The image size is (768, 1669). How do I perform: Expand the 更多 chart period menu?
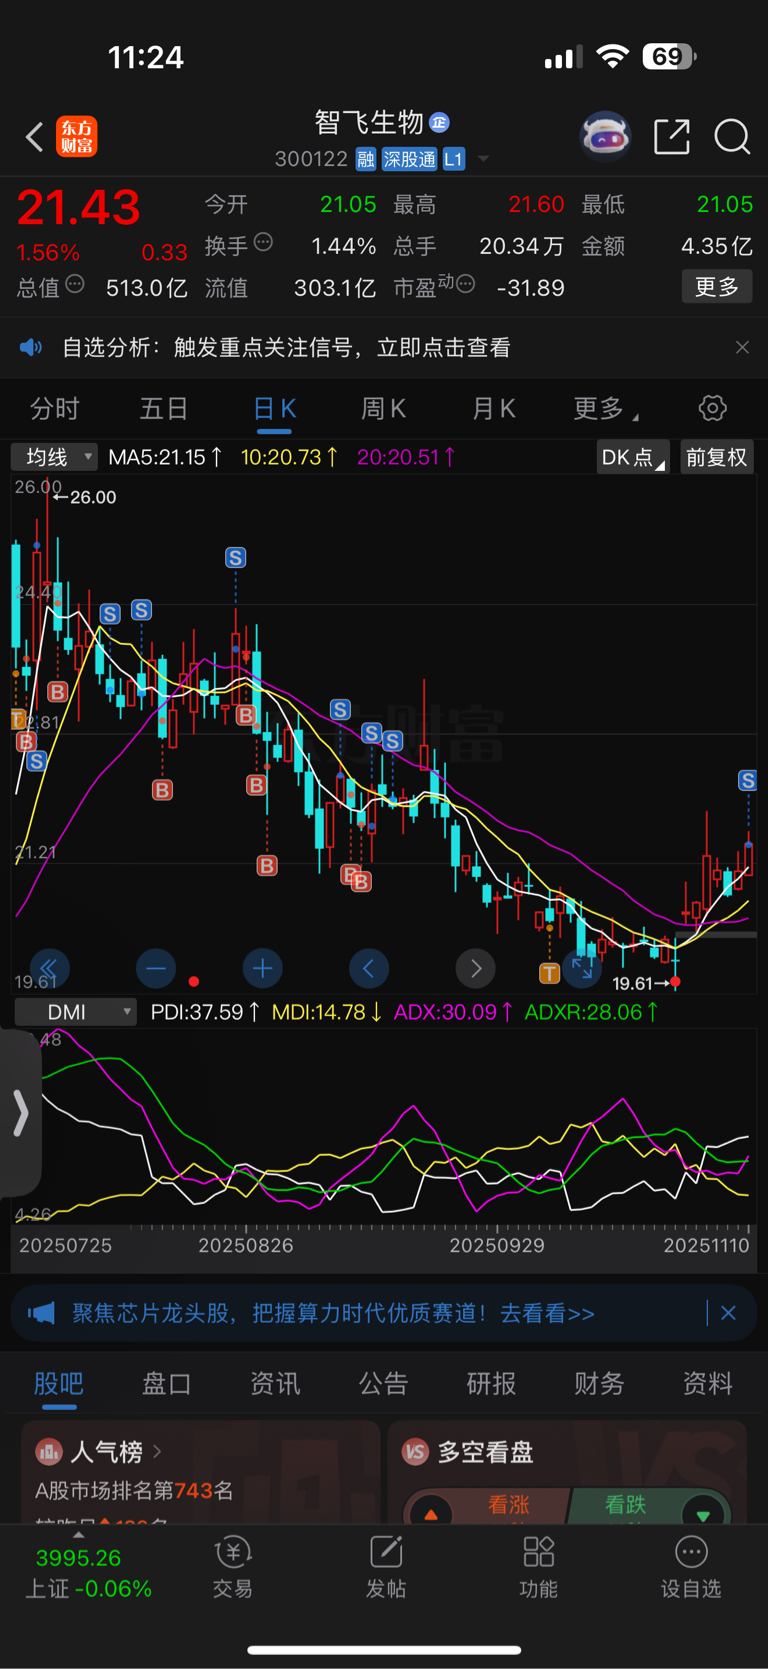606,409
